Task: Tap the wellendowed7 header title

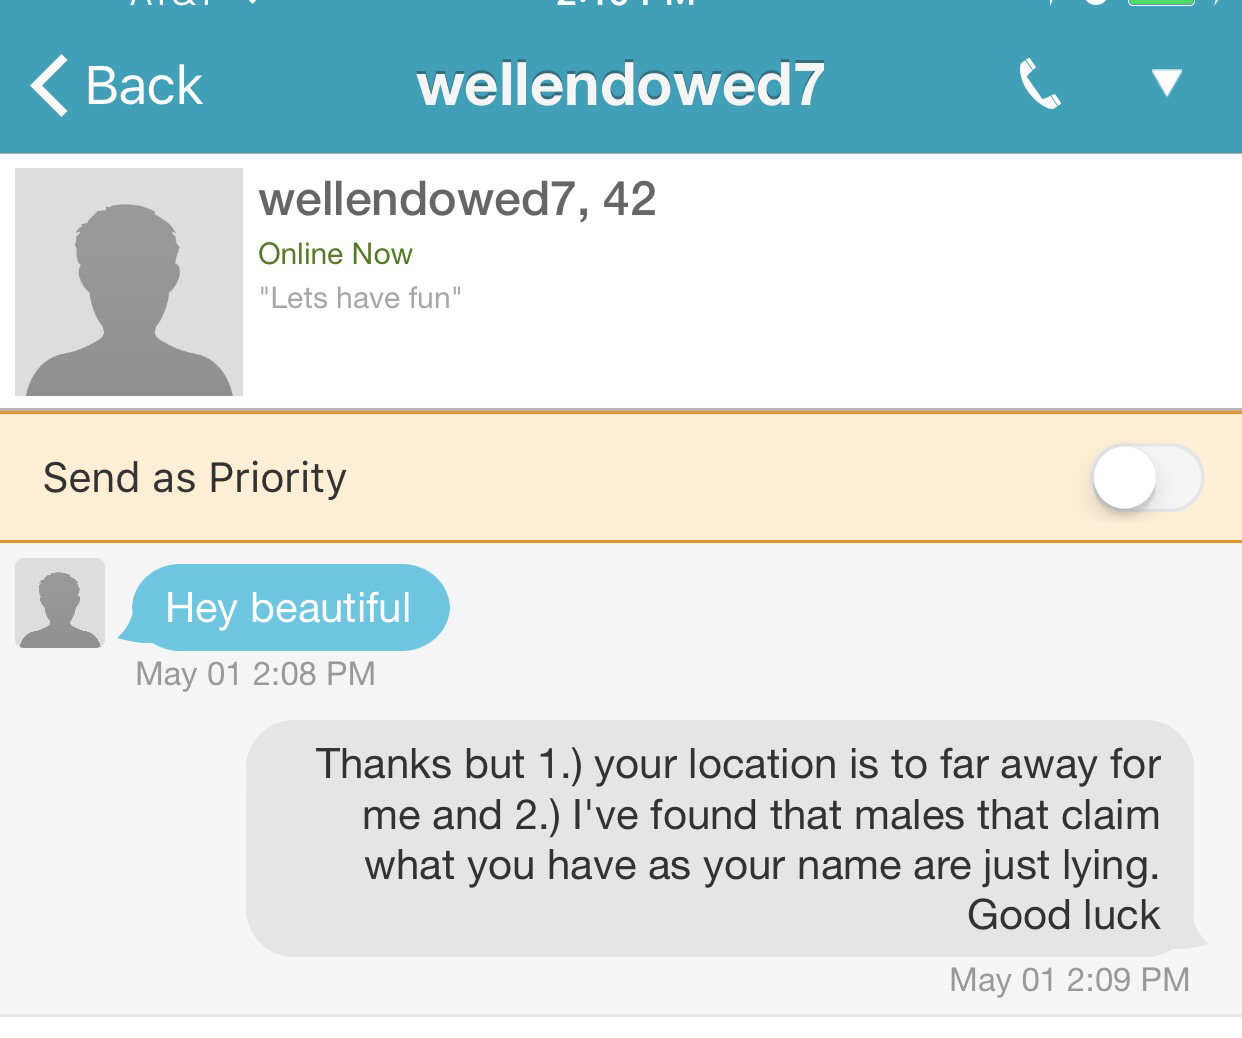Action: tap(620, 85)
